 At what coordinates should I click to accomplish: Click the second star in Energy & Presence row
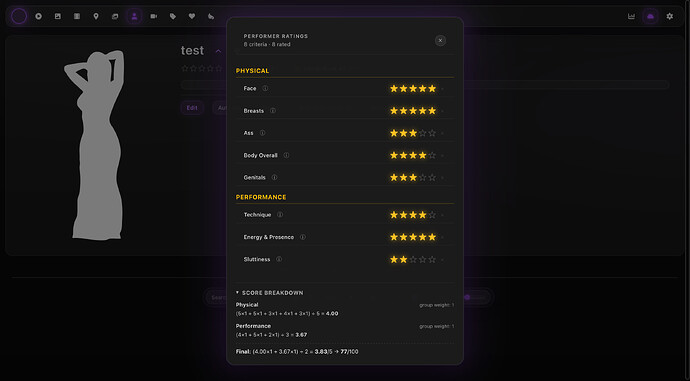(404, 237)
